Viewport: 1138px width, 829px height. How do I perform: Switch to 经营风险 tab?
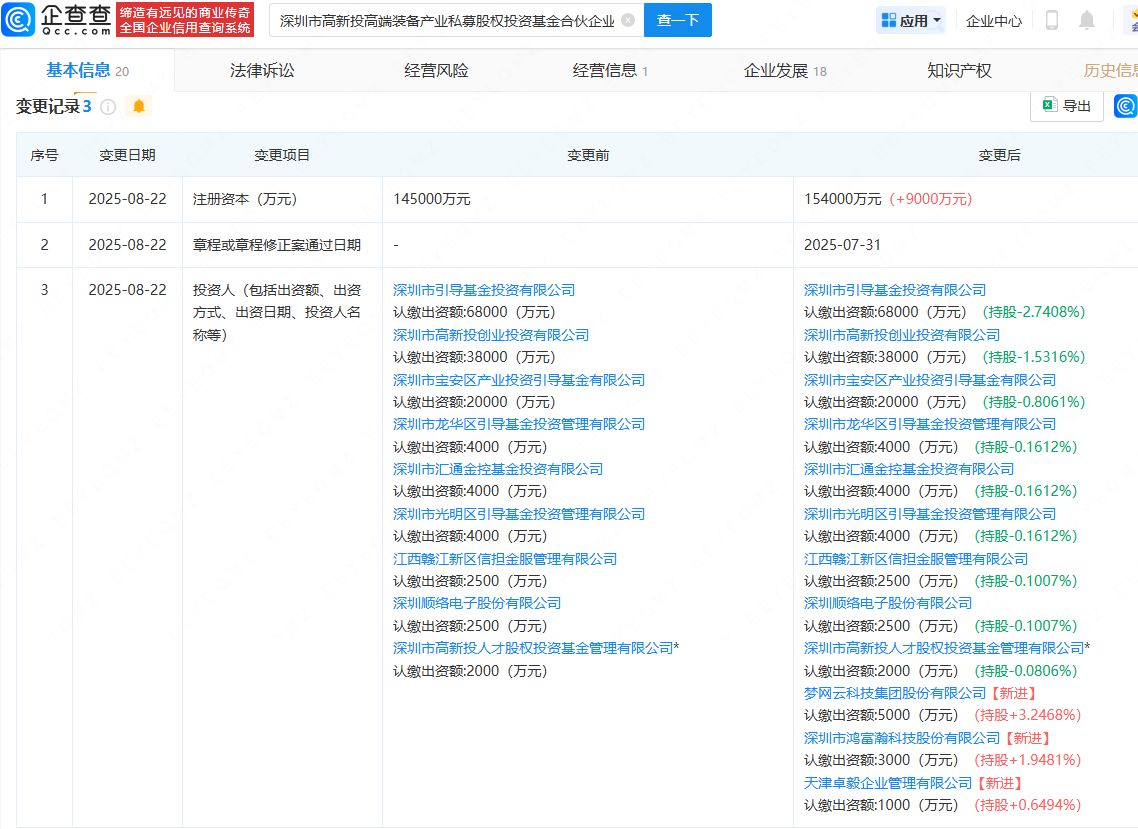436,70
